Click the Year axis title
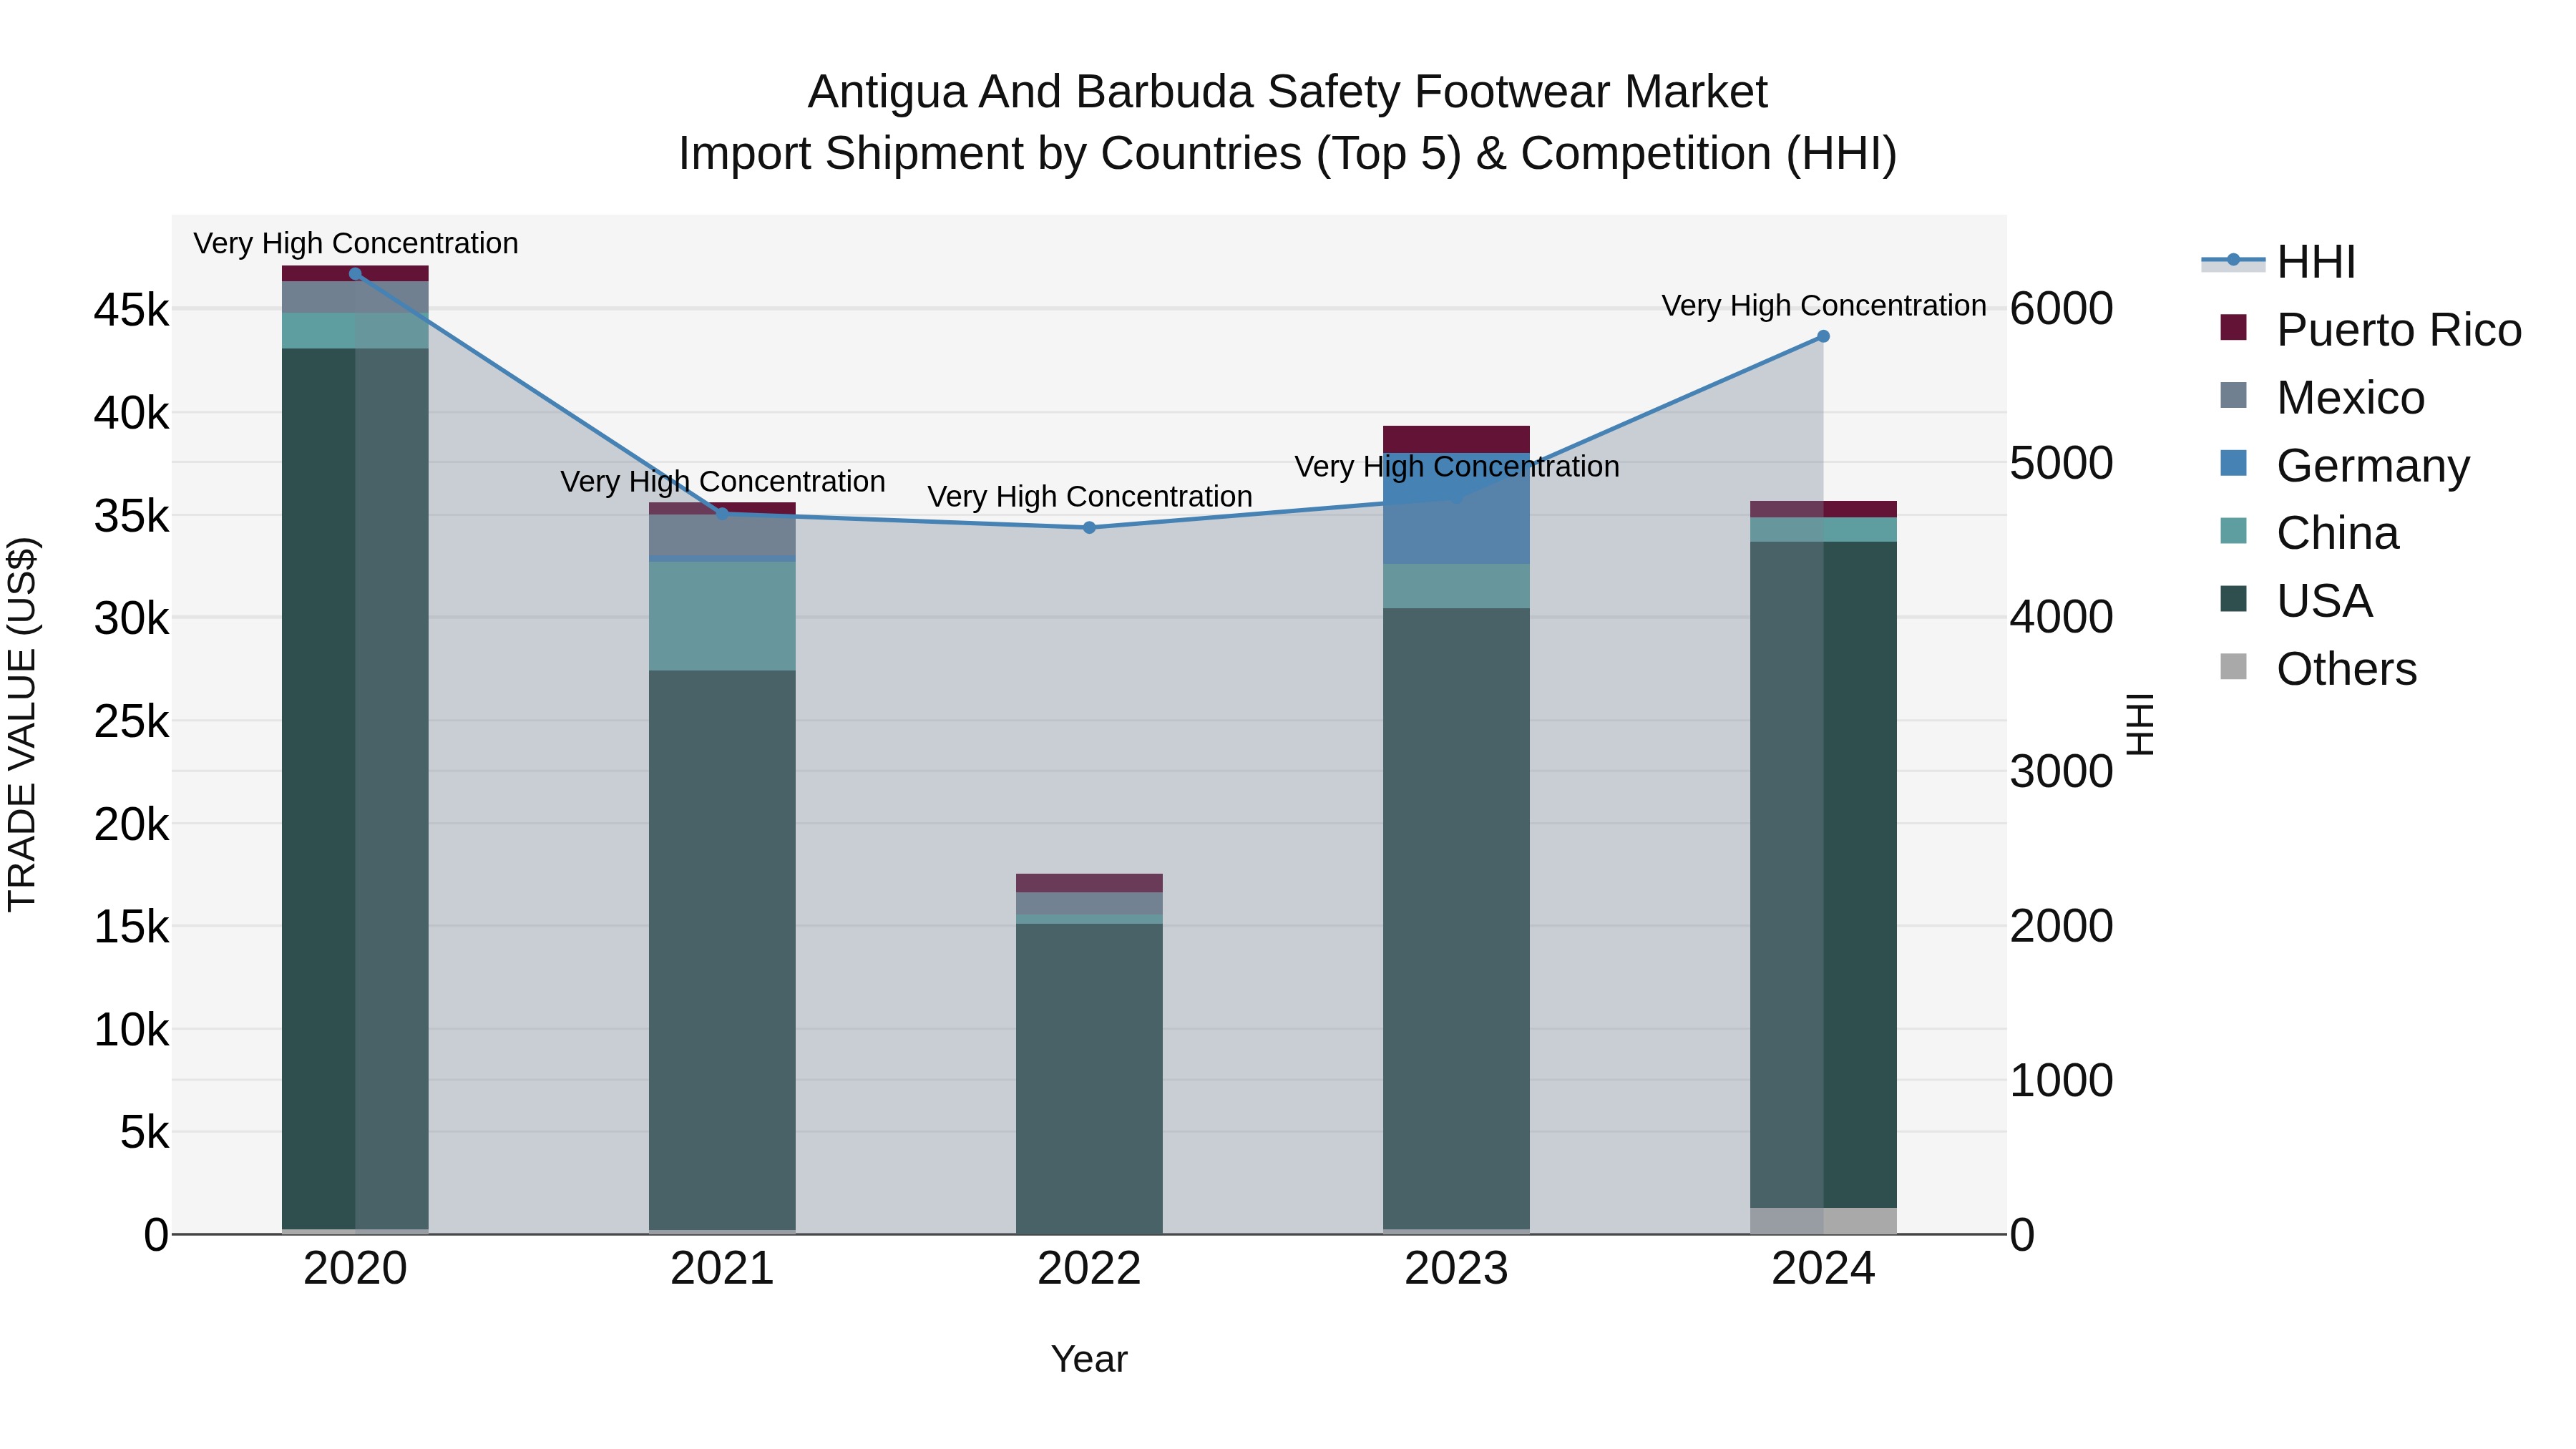 1089,1359
